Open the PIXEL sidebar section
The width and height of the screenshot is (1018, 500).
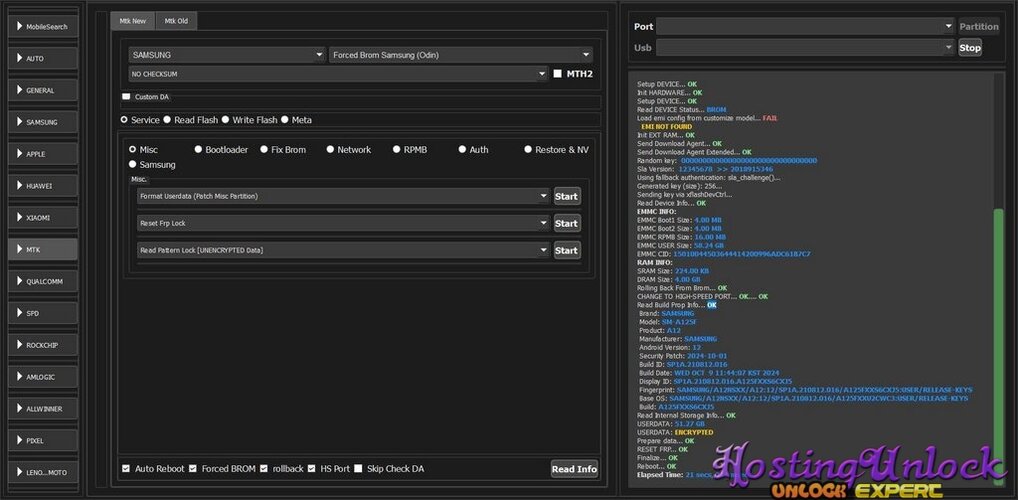tap(43, 440)
